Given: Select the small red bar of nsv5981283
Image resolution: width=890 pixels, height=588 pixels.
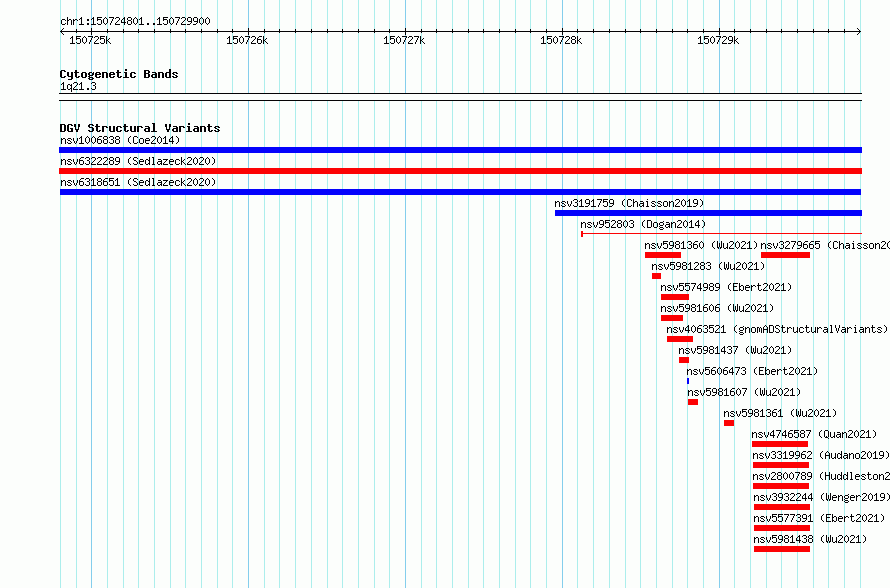Looking at the screenshot, I should click(x=656, y=276).
